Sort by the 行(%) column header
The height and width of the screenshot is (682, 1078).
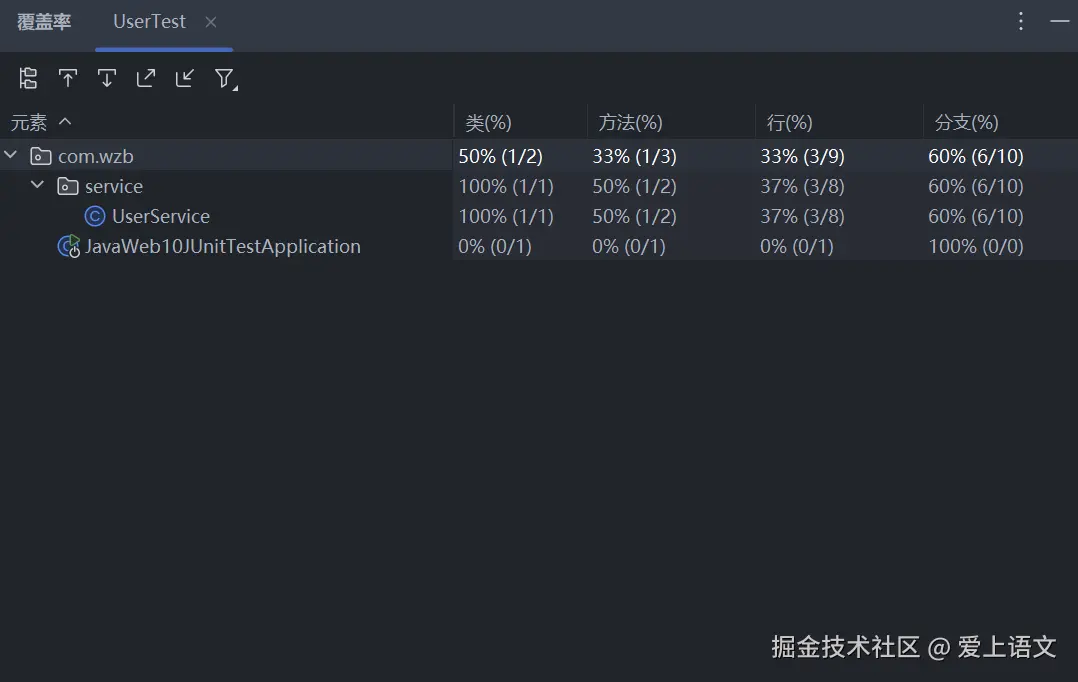tap(789, 123)
